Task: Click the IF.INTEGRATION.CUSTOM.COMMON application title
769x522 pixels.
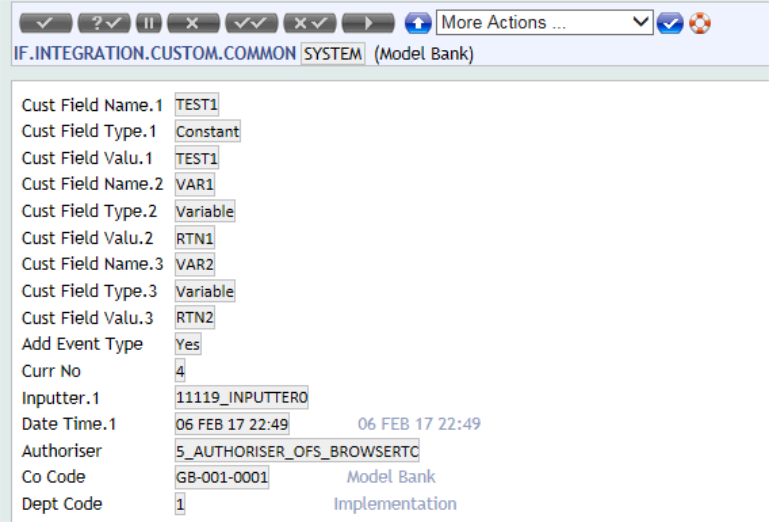Action: pos(155,54)
